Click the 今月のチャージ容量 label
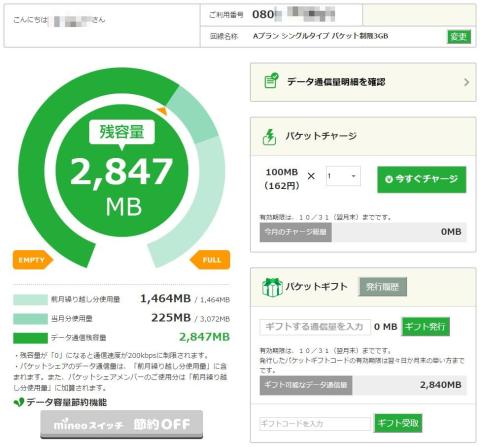This screenshot has width=480, height=447. click(295, 232)
